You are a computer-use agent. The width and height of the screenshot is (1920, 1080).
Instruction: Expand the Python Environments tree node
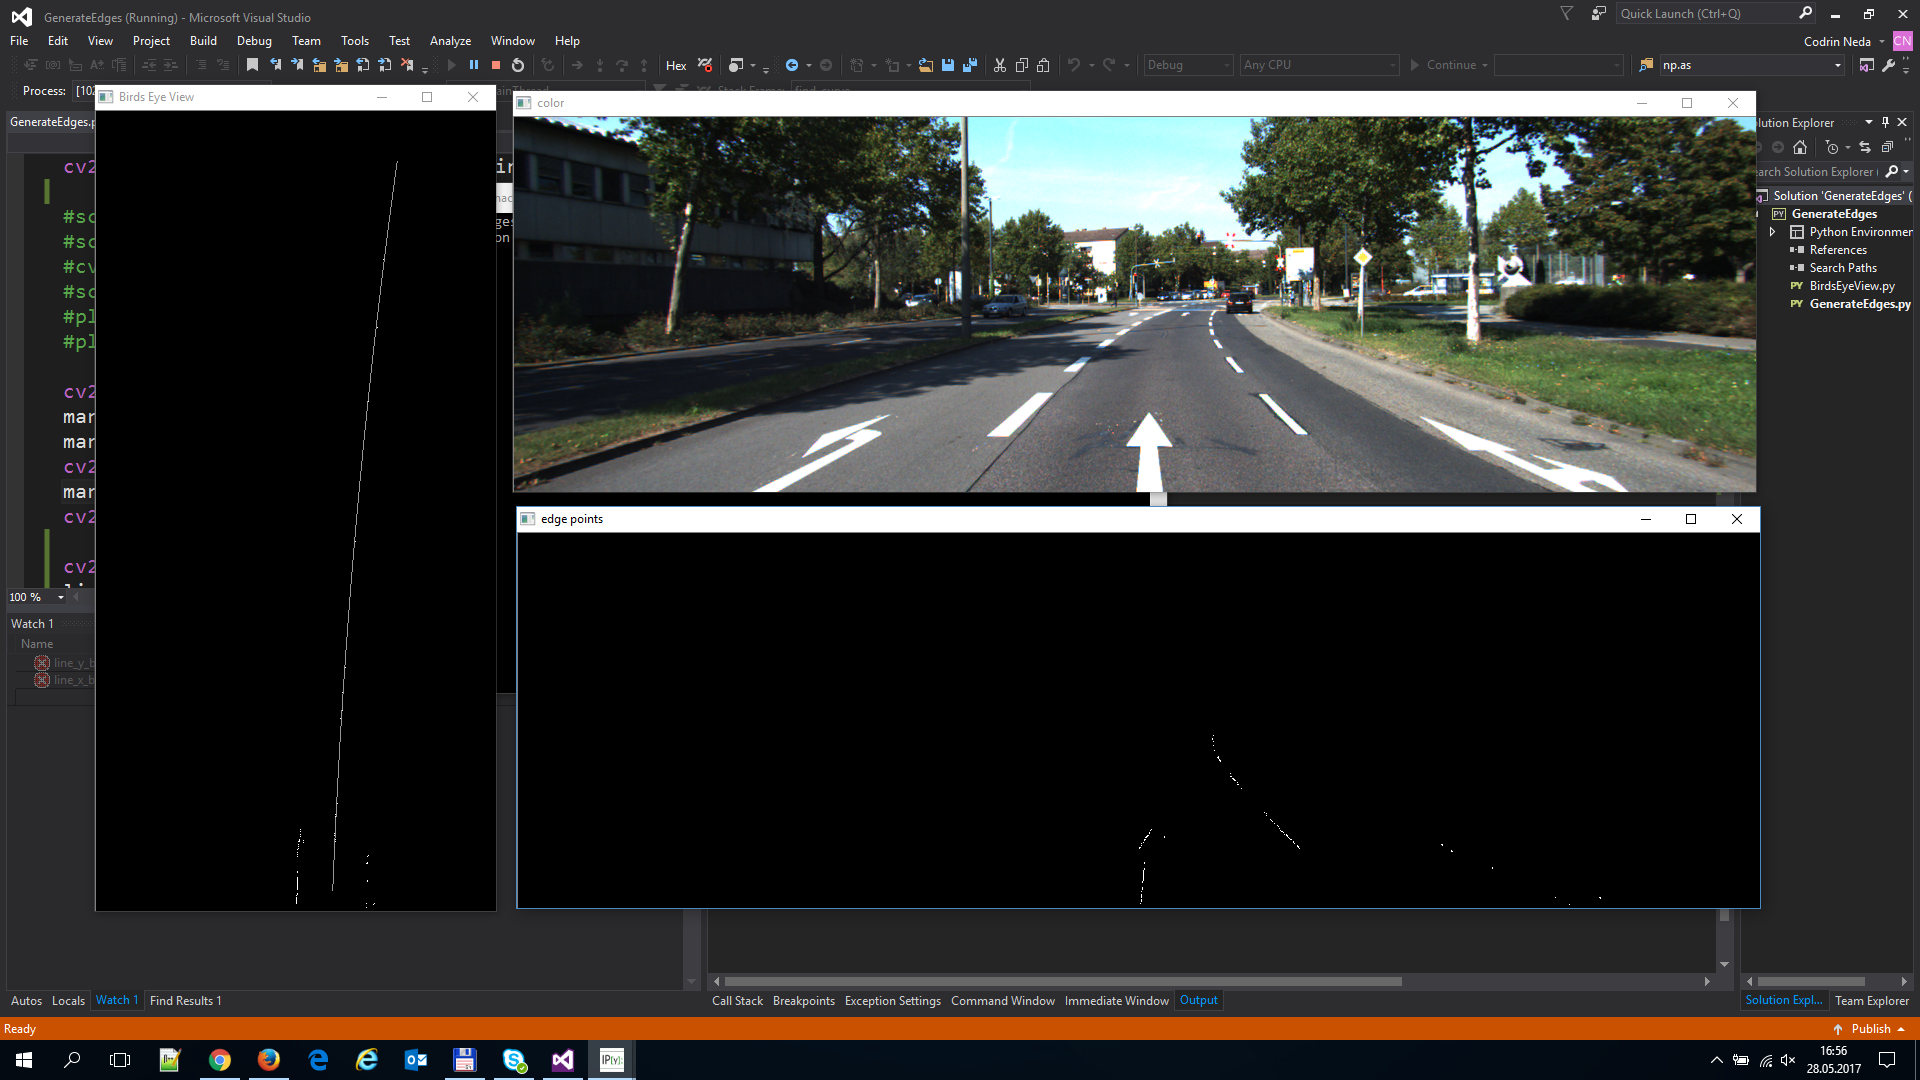coord(1773,232)
